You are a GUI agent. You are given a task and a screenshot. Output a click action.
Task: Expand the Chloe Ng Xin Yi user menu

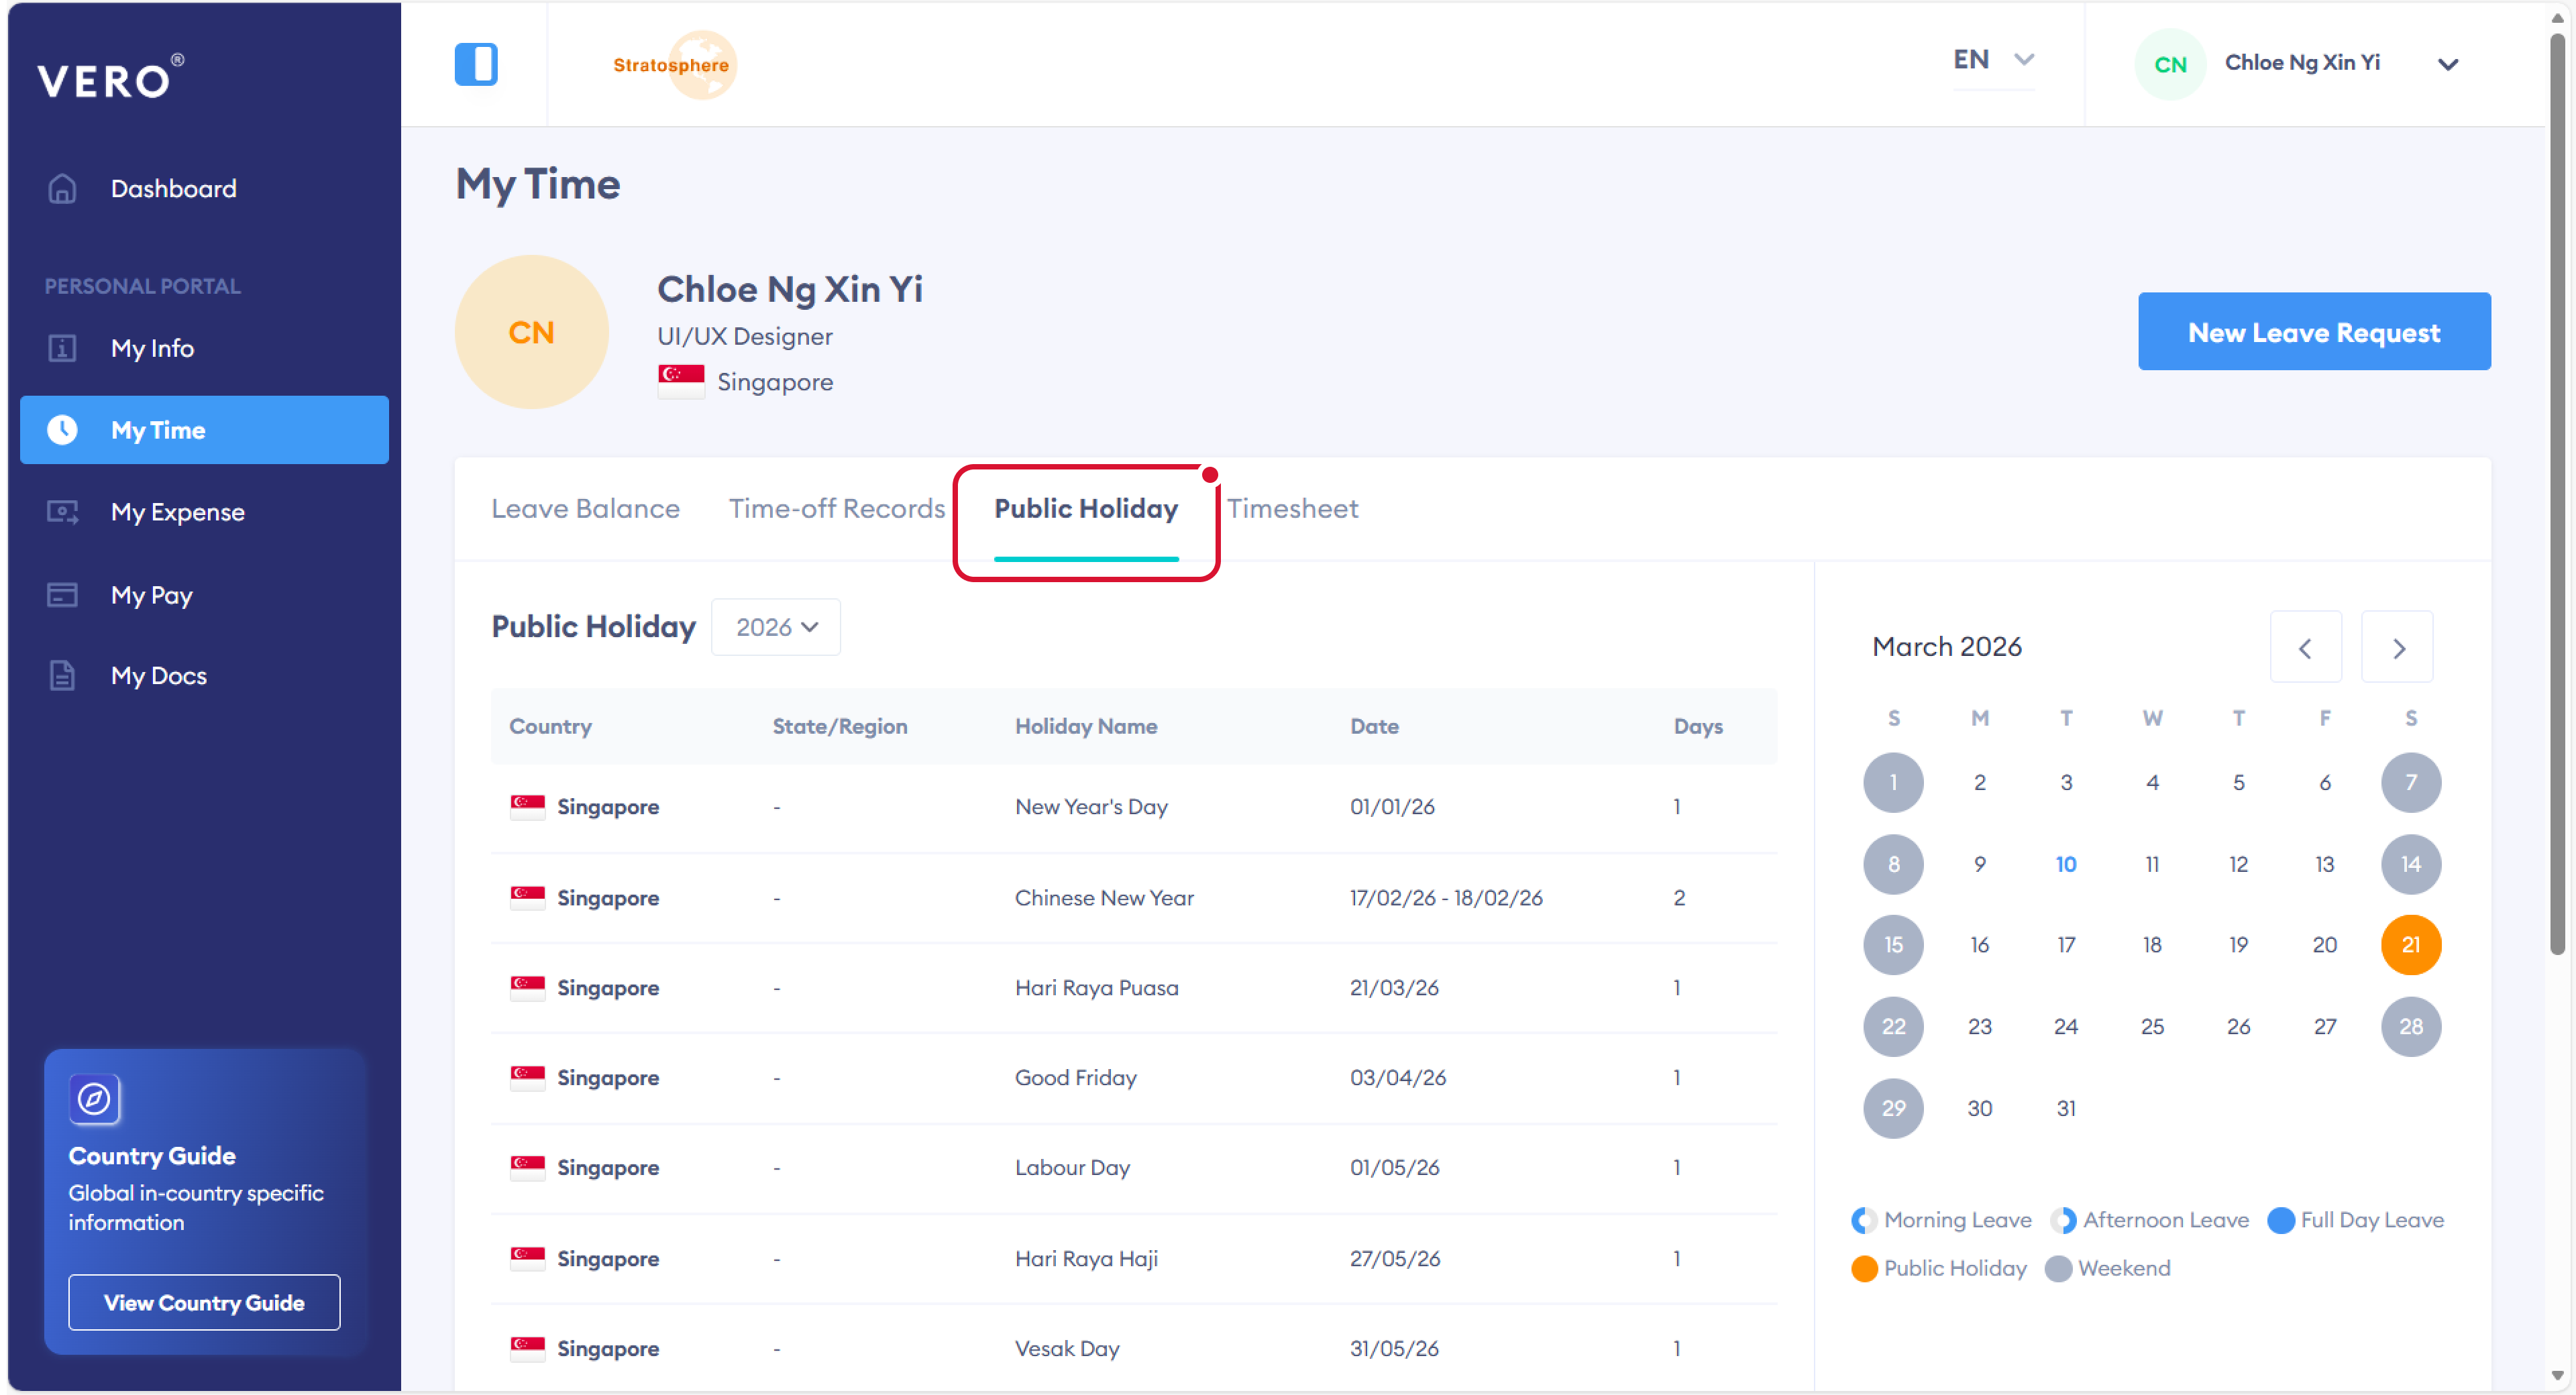pos(2447,65)
